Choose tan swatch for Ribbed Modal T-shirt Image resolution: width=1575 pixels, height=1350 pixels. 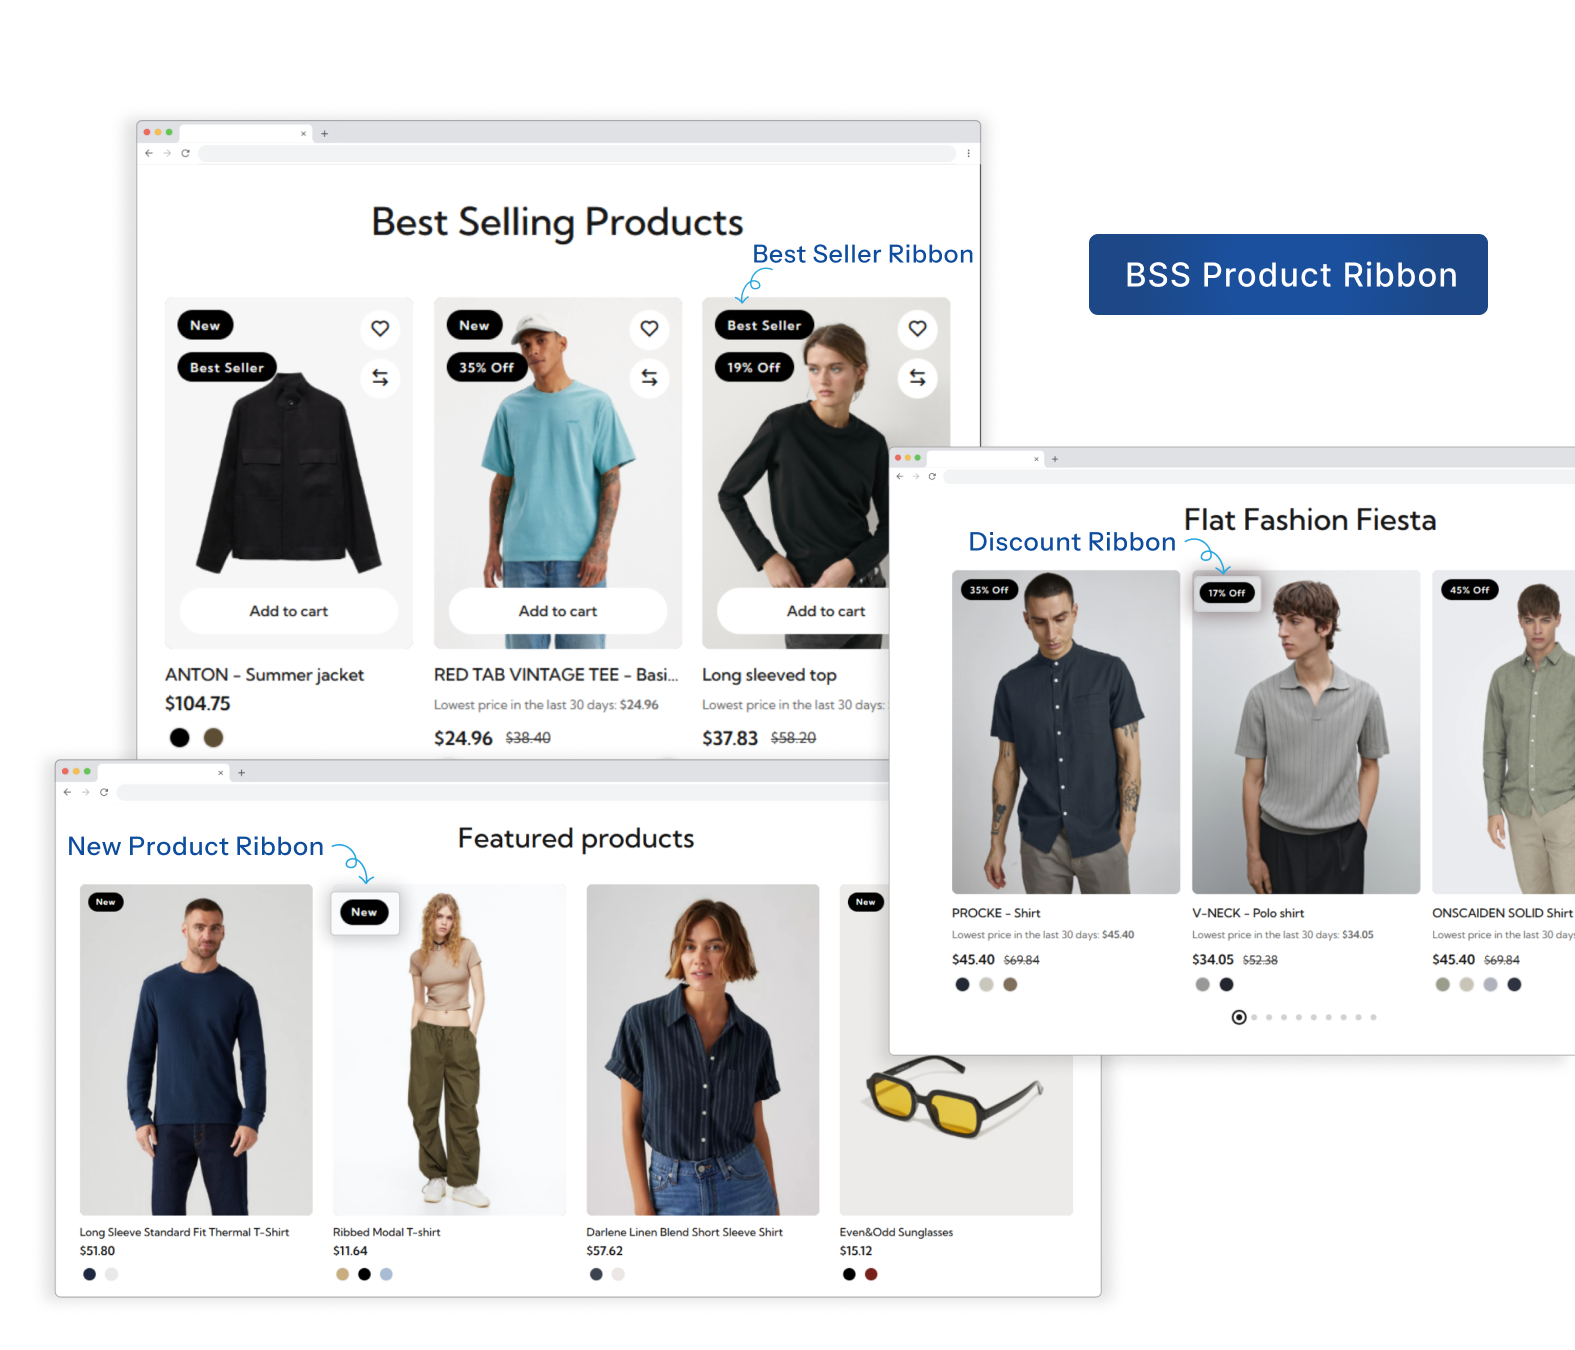(x=343, y=1274)
